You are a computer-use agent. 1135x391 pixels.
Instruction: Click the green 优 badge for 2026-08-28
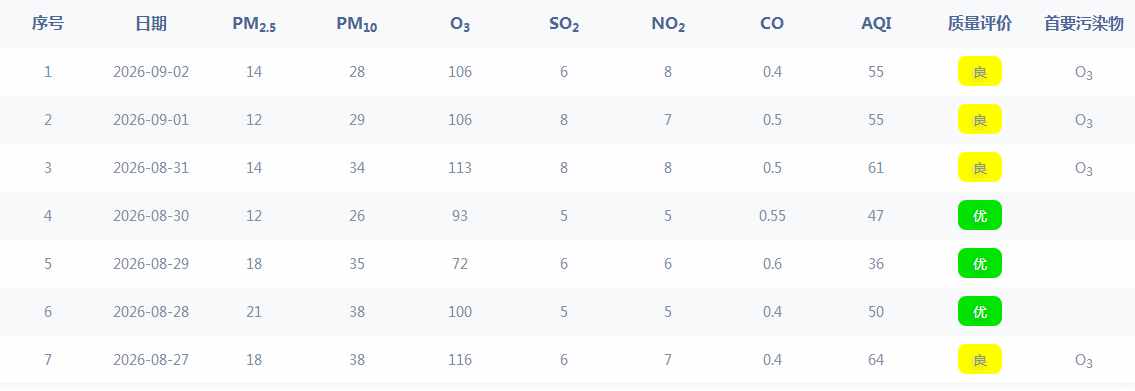tap(979, 311)
